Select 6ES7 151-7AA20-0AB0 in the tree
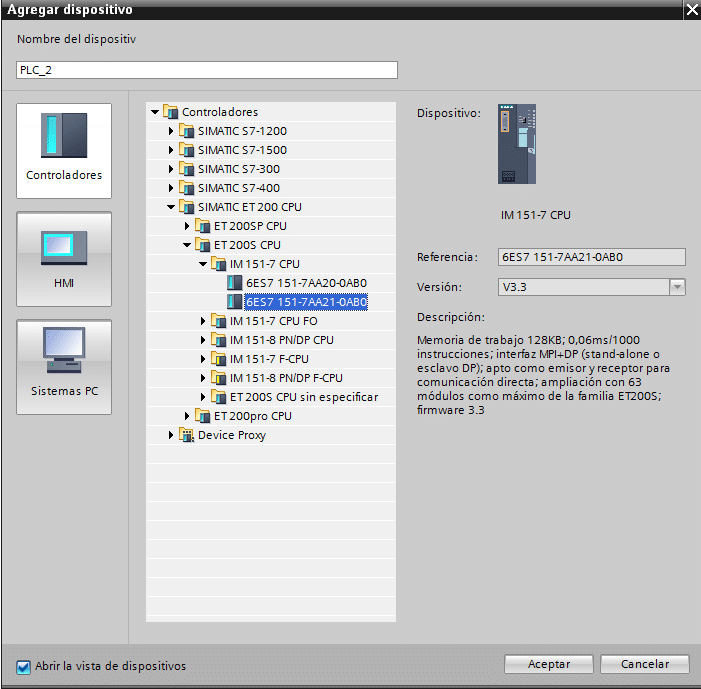Image resolution: width=701 pixels, height=689 pixels. [306, 283]
